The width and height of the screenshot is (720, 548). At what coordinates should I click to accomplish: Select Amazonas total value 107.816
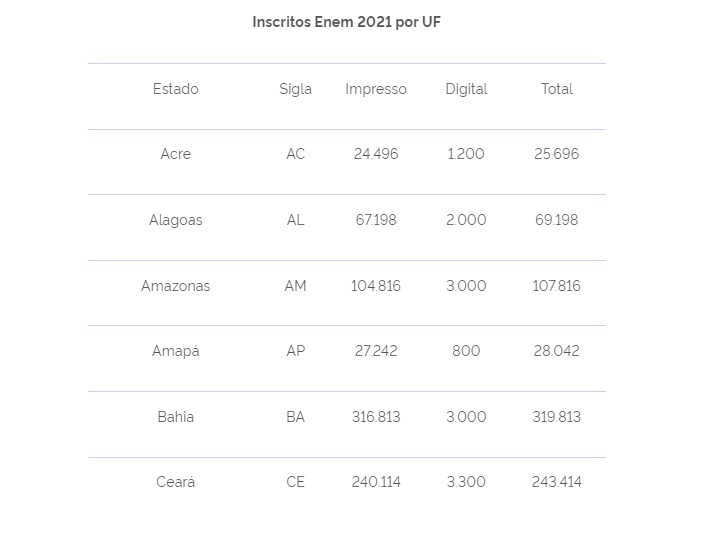click(557, 286)
